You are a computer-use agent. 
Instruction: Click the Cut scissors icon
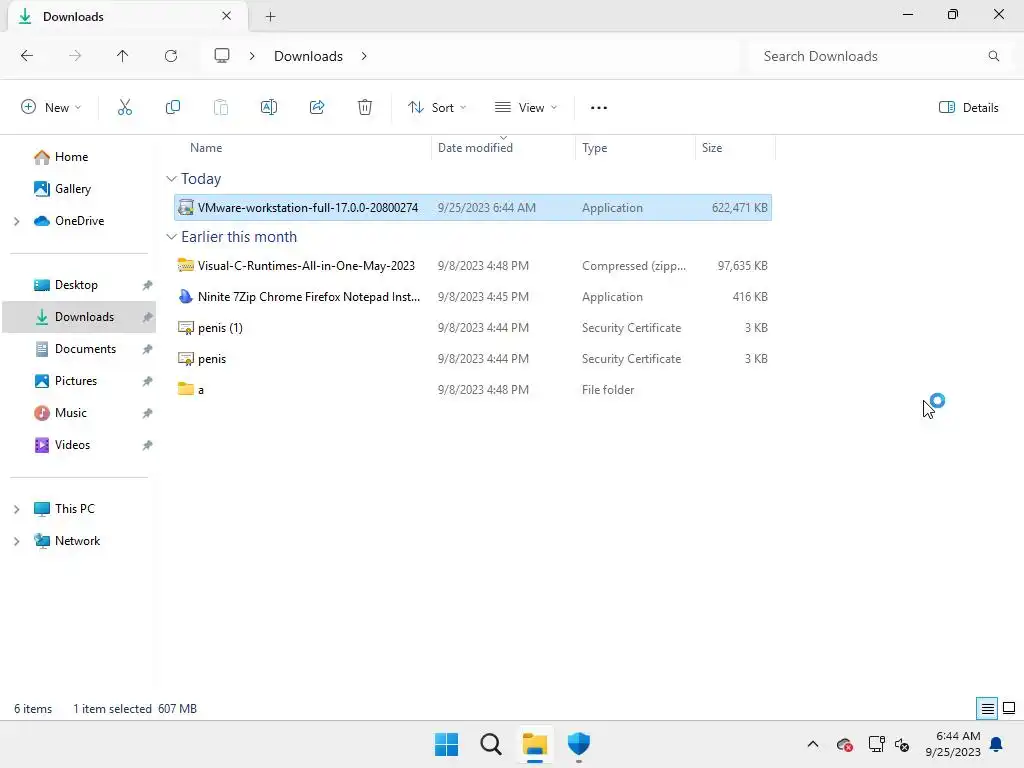125,108
